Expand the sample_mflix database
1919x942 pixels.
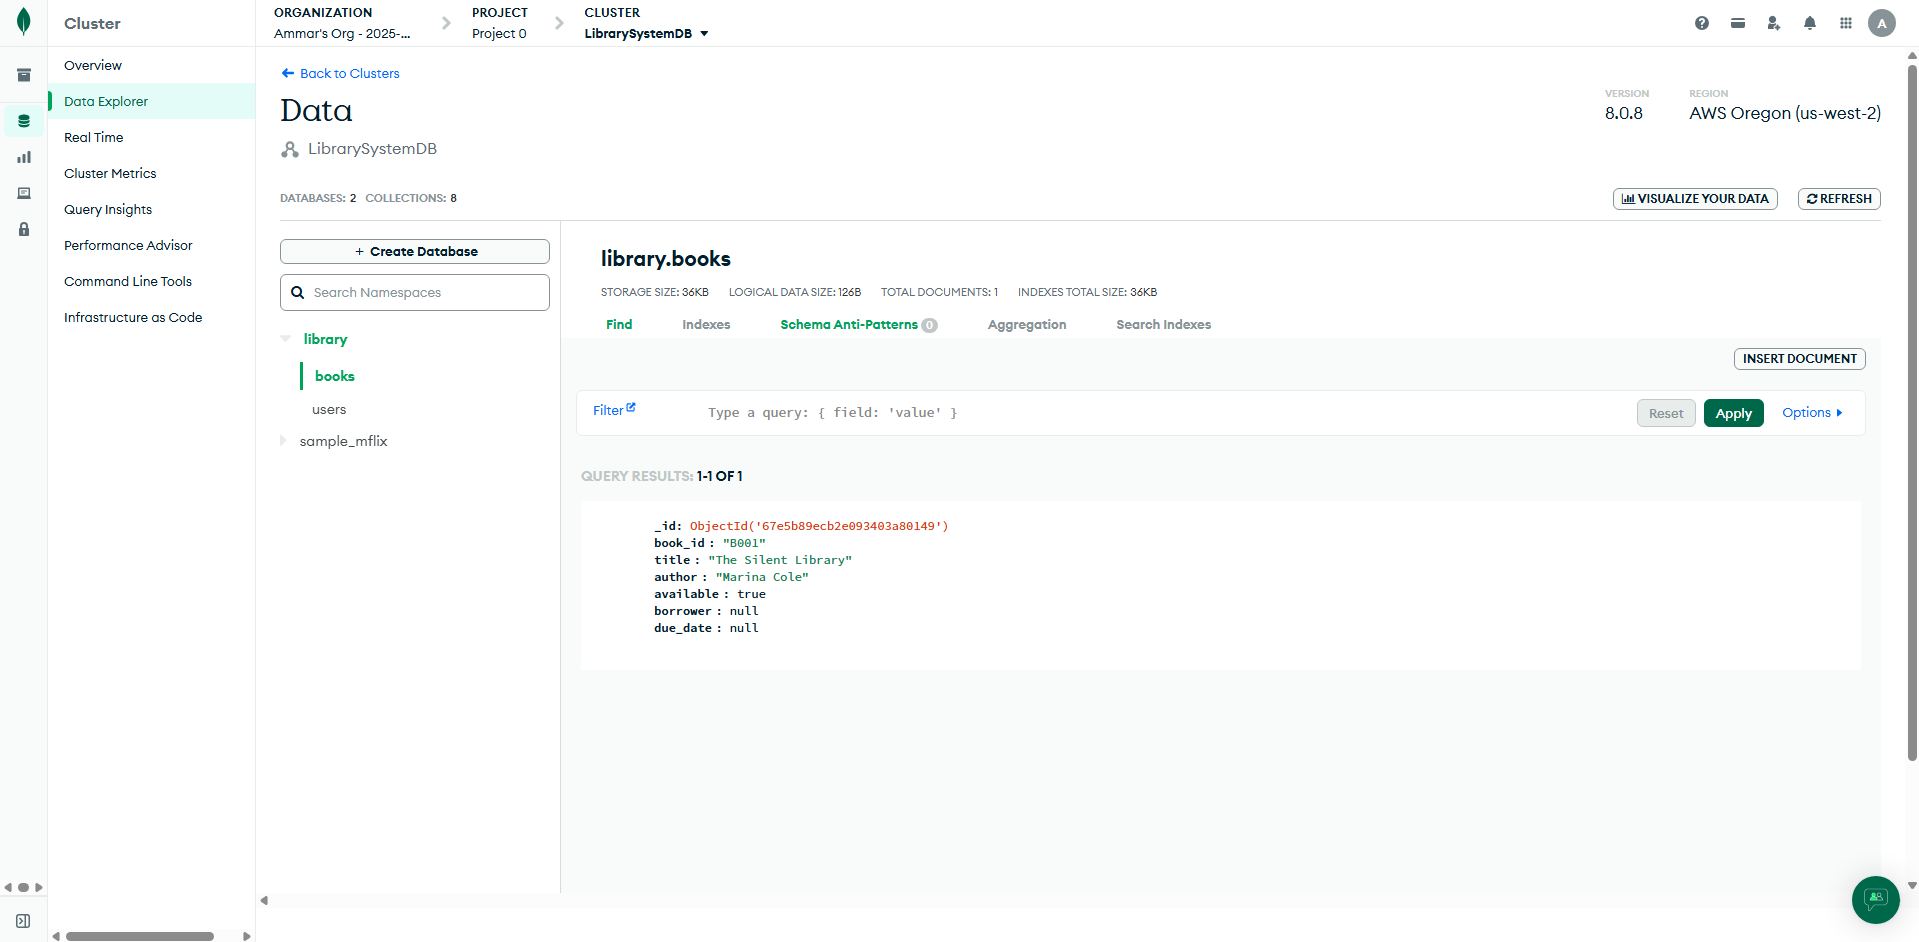point(285,441)
